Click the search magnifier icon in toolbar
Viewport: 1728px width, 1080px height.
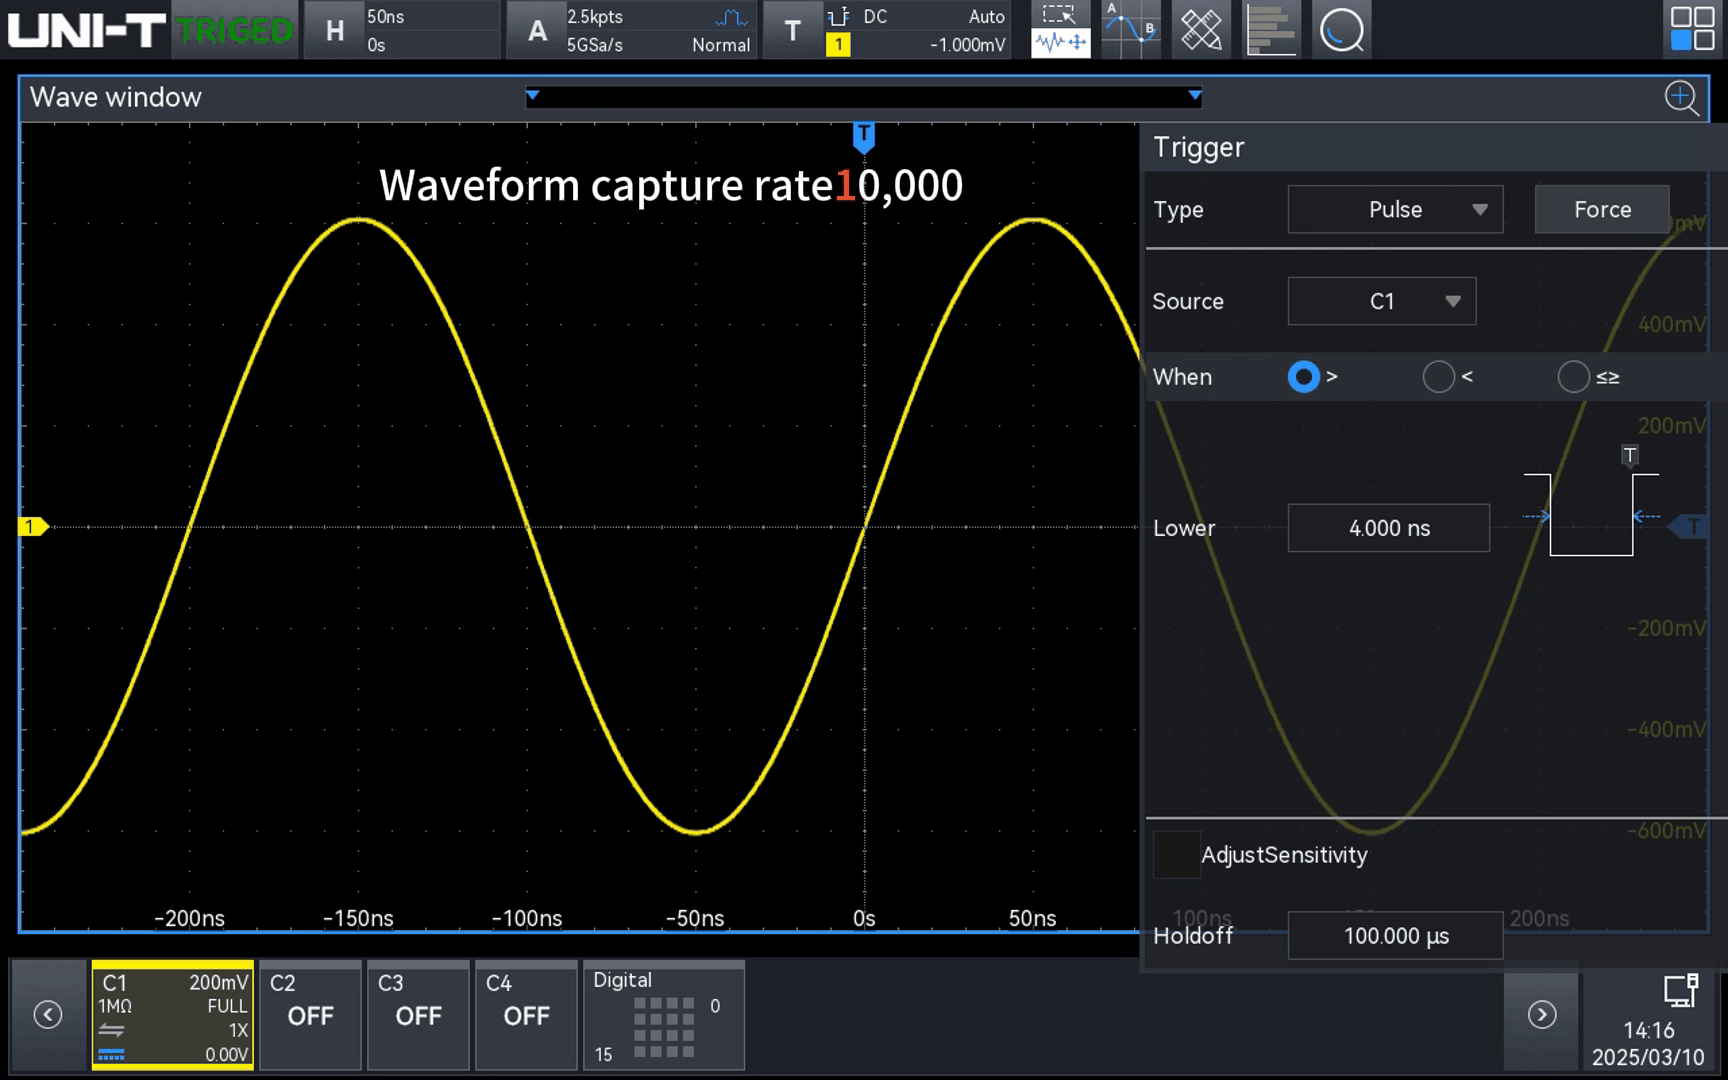coord(1341,30)
